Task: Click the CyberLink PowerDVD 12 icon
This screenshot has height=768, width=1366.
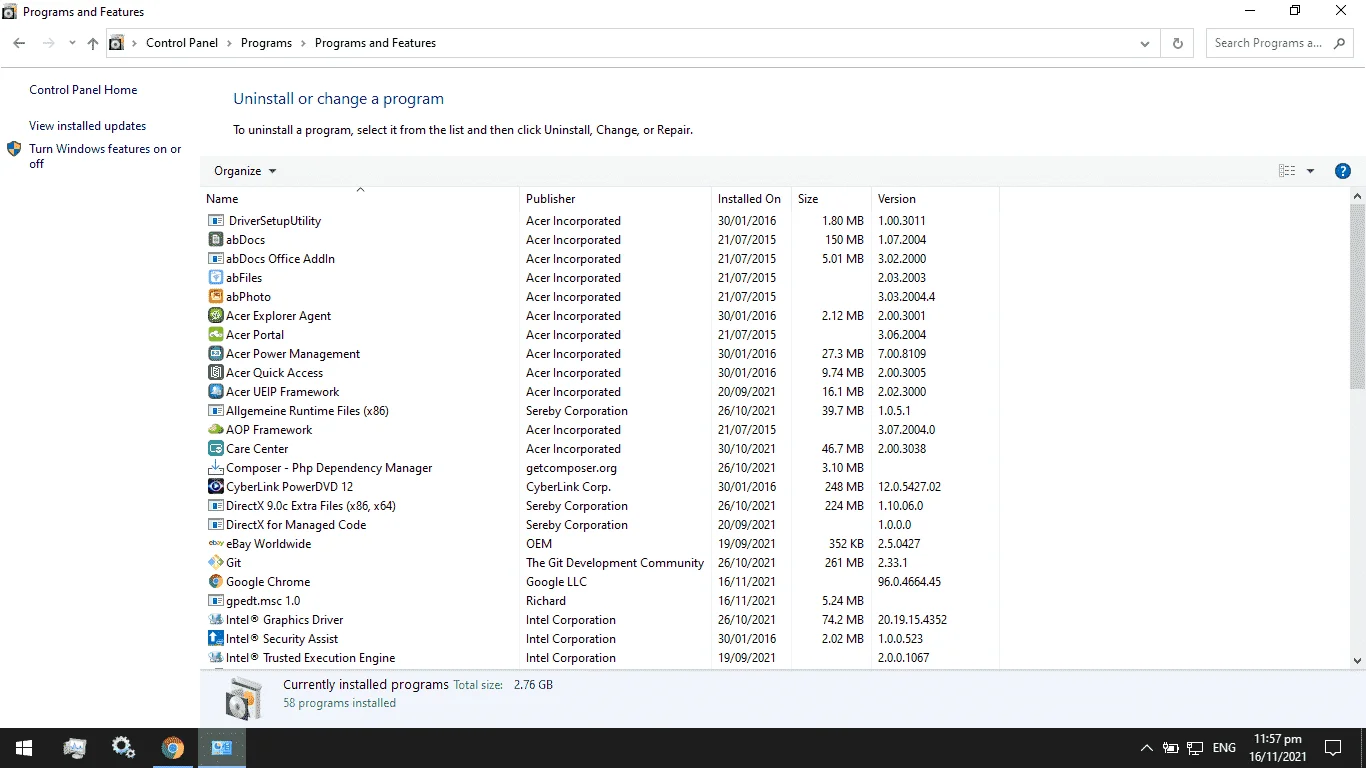Action: pyautogui.click(x=215, y=487)
